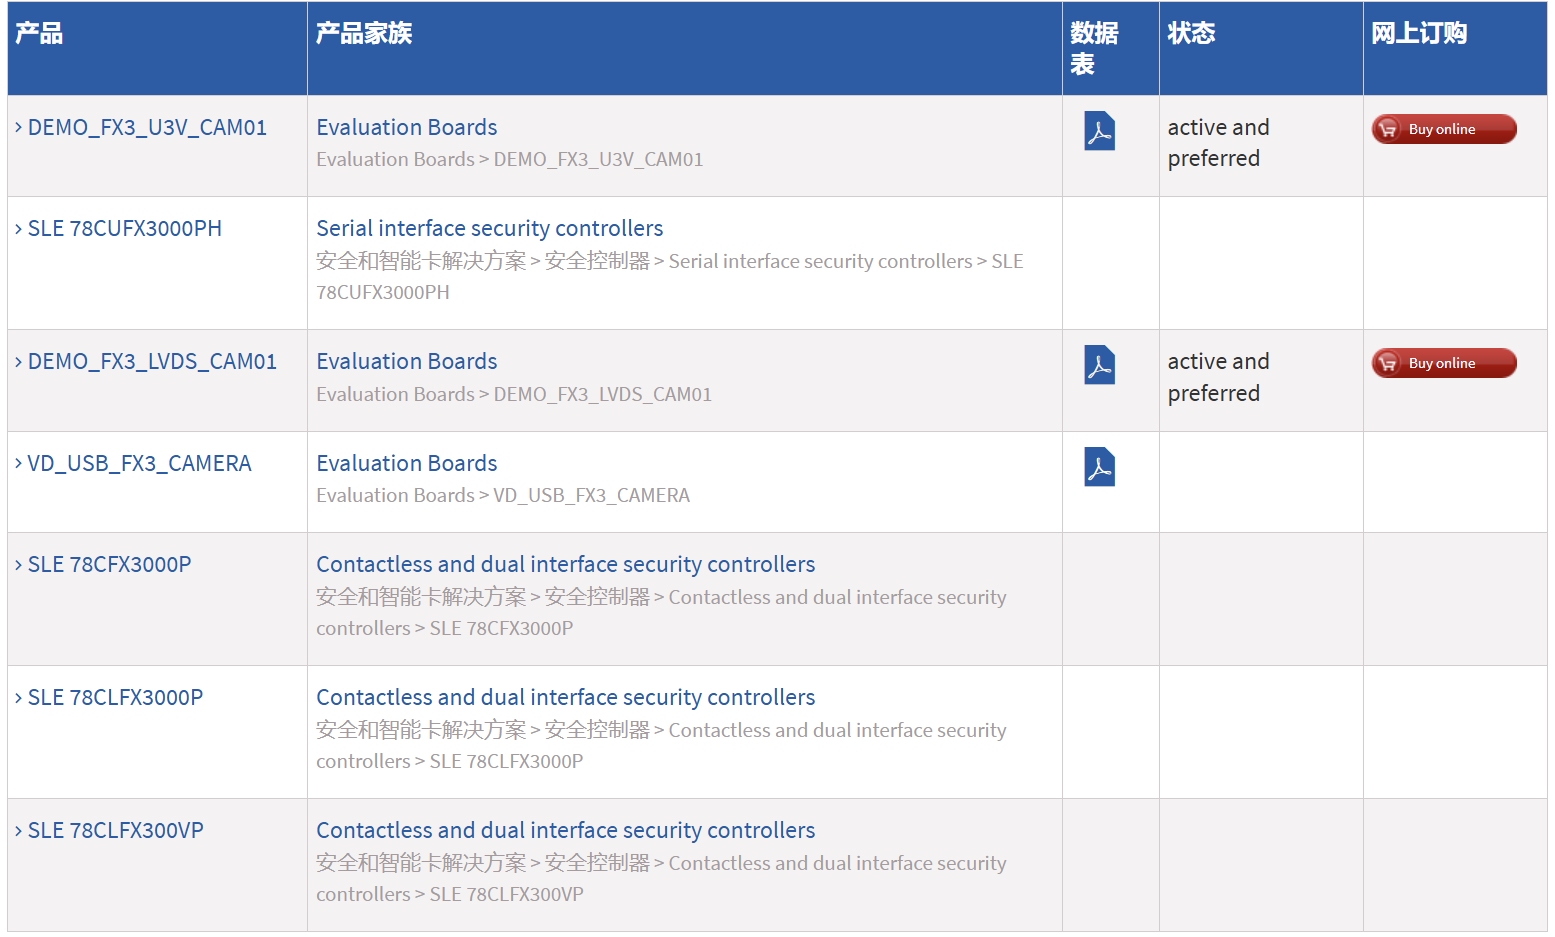Viewport: 1555px width, 937px height.
Task: Expand the VD_USB_FX3_CAMERA row chevron
Action: click(17, 463)
